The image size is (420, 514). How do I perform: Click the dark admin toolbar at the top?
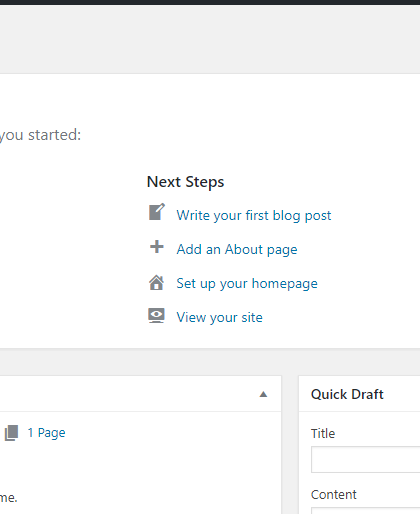tap(210, 2)
